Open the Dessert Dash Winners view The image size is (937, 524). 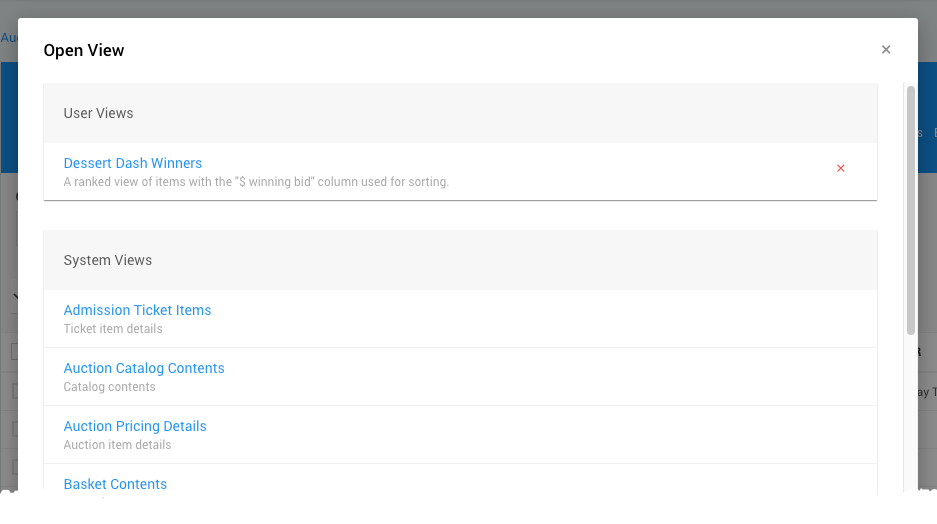pos(133,163)
